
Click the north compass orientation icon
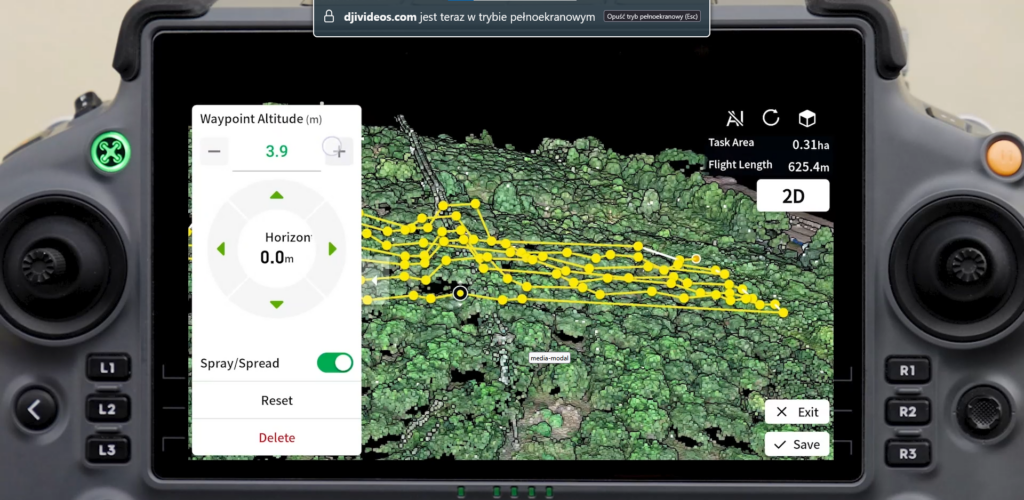pos(735,118)
